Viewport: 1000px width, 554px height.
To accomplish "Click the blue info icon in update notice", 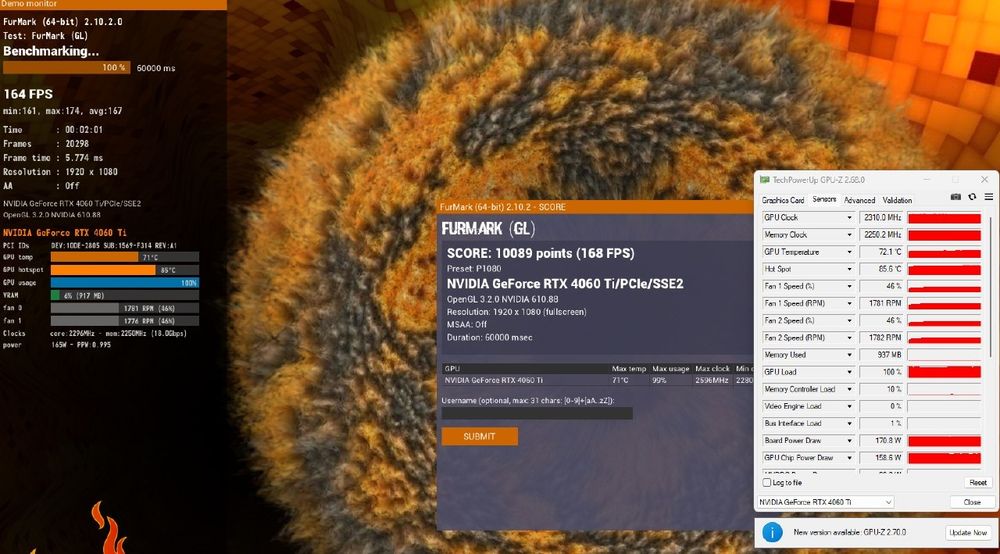I will pyautogui.click(x=772, y=532).
